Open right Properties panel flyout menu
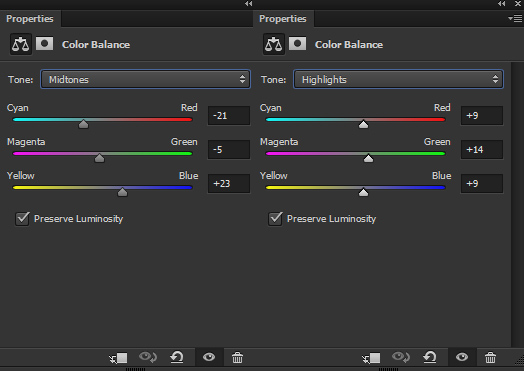 click(x=515, y=19)
